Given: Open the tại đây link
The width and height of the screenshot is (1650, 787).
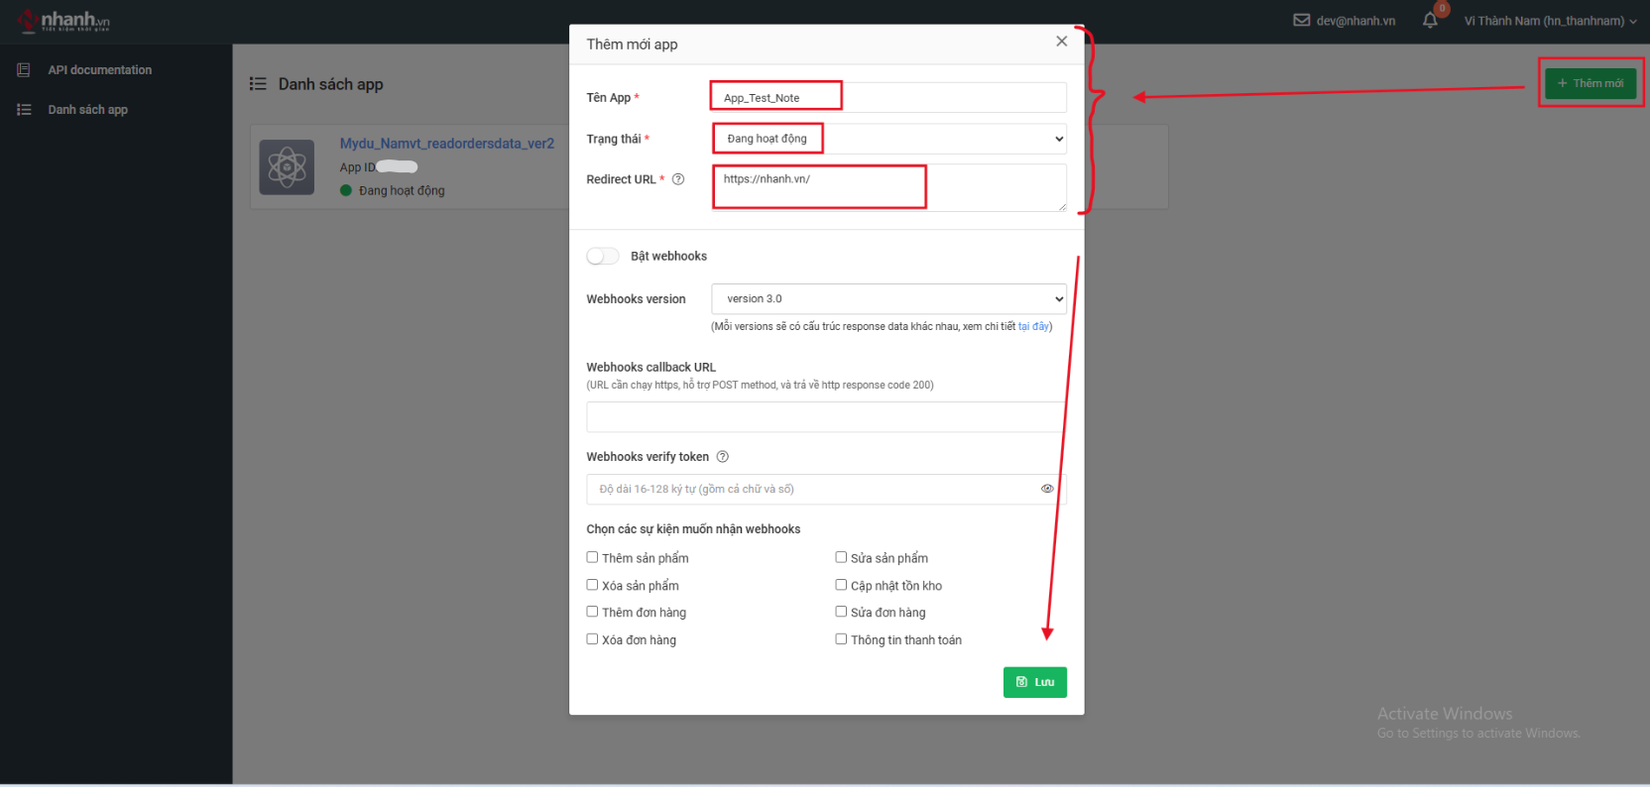Looking at the screenshot, I should tap(1033, 327).
